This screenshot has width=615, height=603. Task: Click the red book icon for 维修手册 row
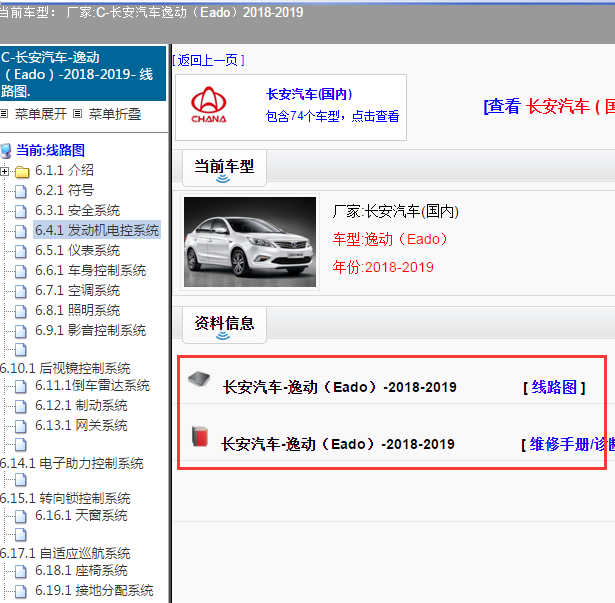coord(200,436)
